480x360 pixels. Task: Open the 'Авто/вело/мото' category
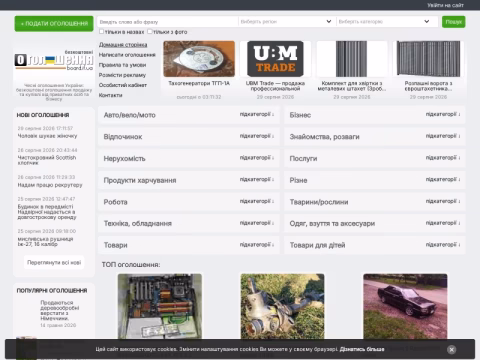coord(130,115)
